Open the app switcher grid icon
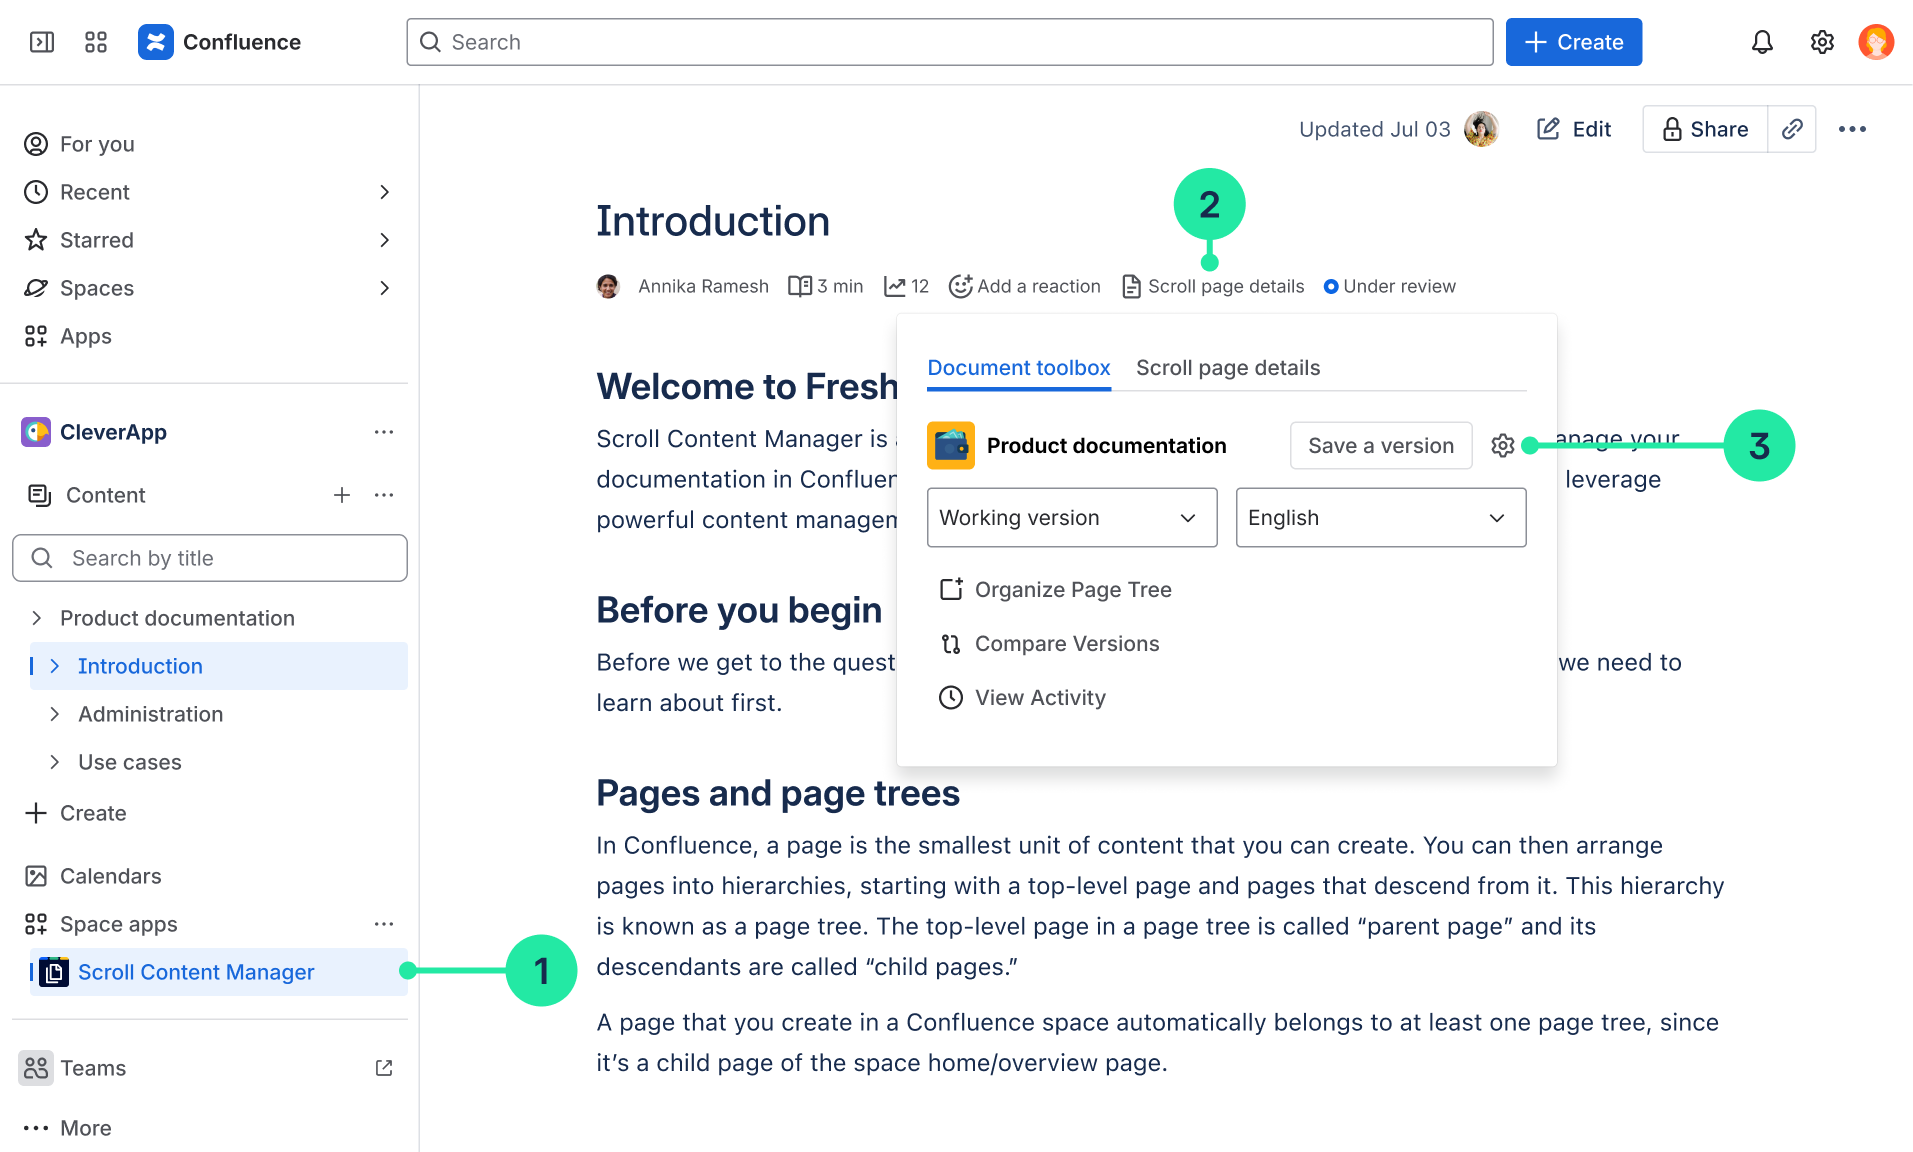This screenshot has width=1913, height=1152. tap(96, 42)
